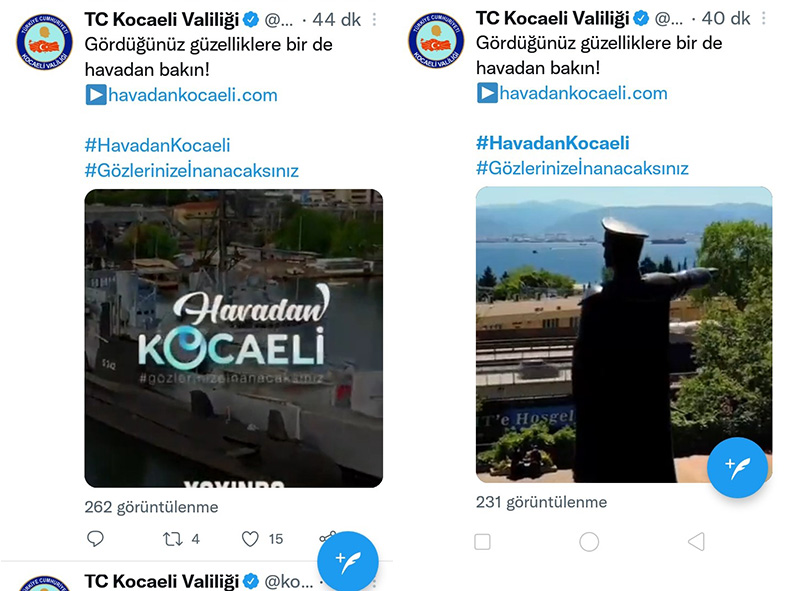Open #GözlerinizeİnanacaksınIz hashtag in right tweet
The width and height of the screenshot is (786, 591).
point(582,168)
